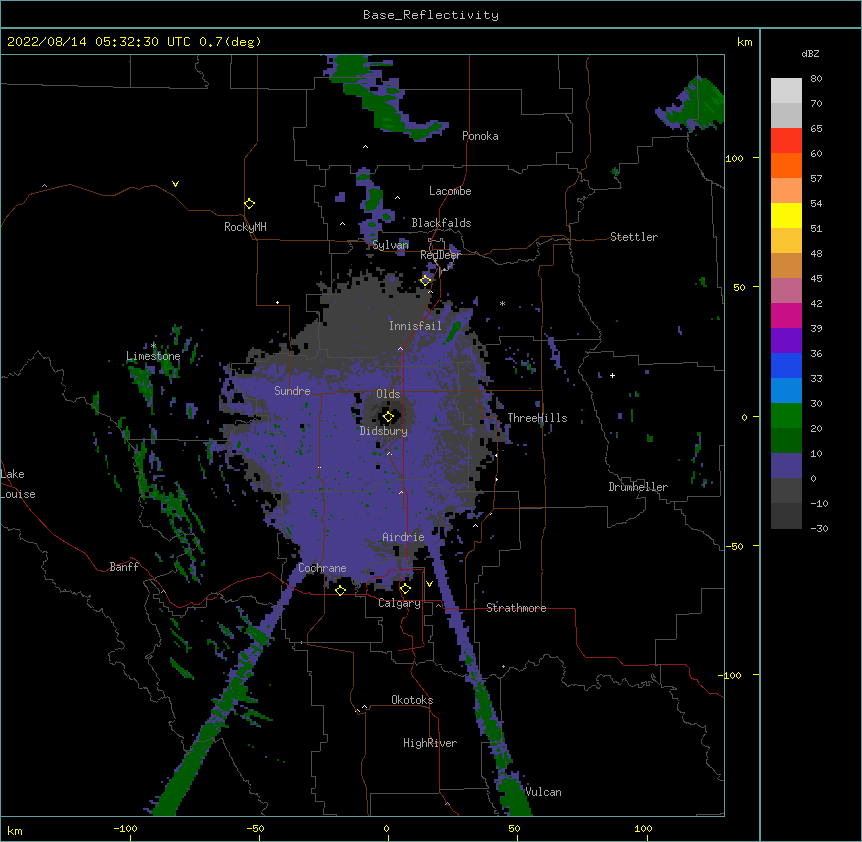Viewport: 862px width, 842px height.
Task: Select the radar site diamond between Olds and Didsbury
Action: click(x=388, y=417)
